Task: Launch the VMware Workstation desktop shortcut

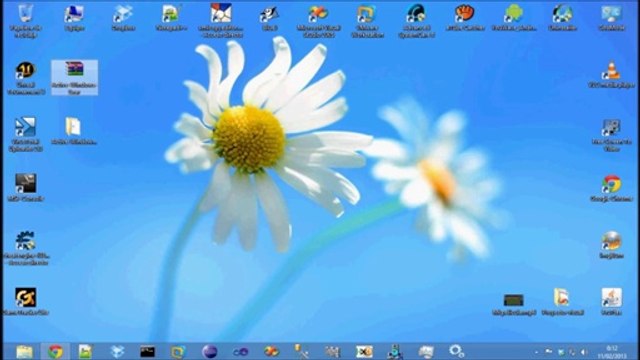Action: (x=367, y=20)
